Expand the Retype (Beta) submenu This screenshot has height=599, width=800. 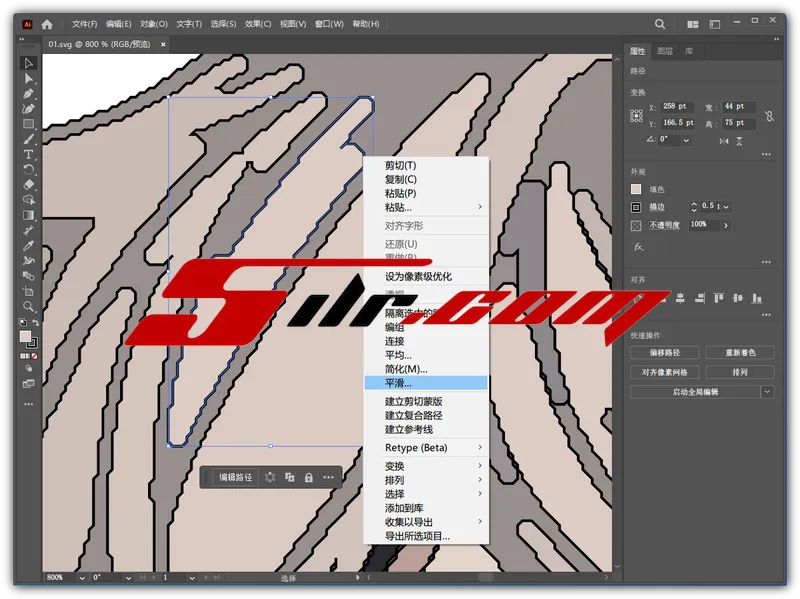click(480, 447)
